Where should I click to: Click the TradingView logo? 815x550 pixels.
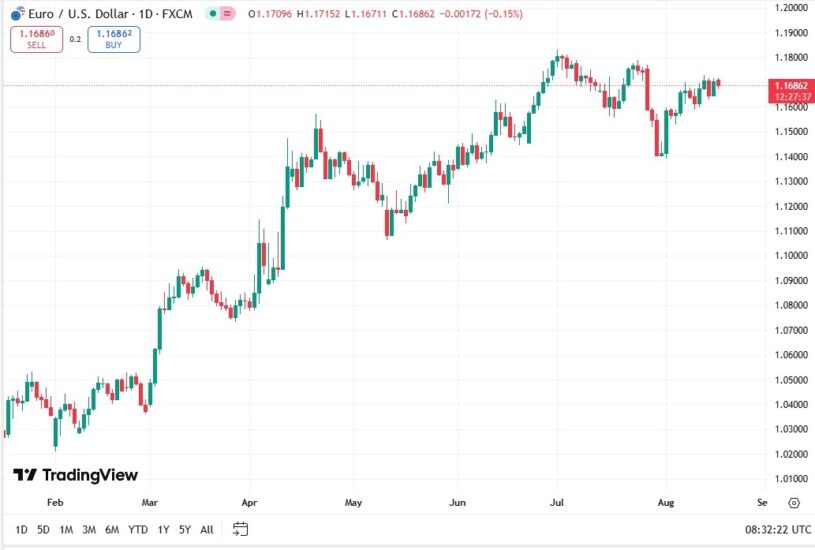pyautogui.click(x=76, y=475)
